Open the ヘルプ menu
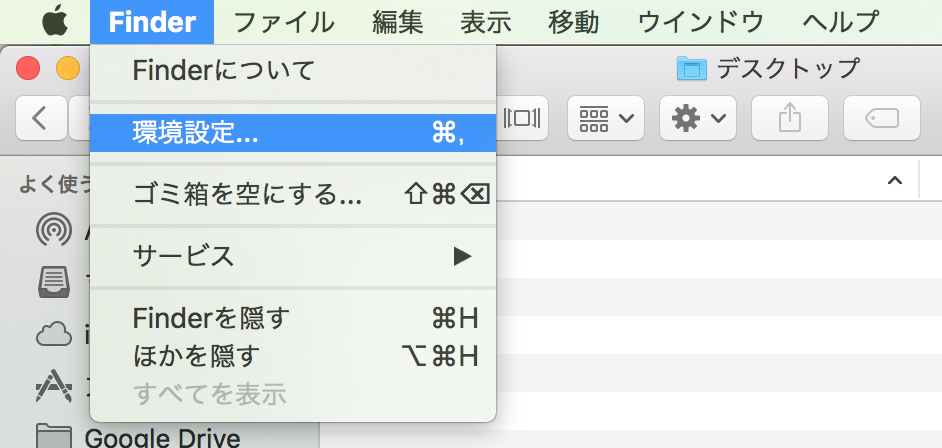 tap(840, 22)
